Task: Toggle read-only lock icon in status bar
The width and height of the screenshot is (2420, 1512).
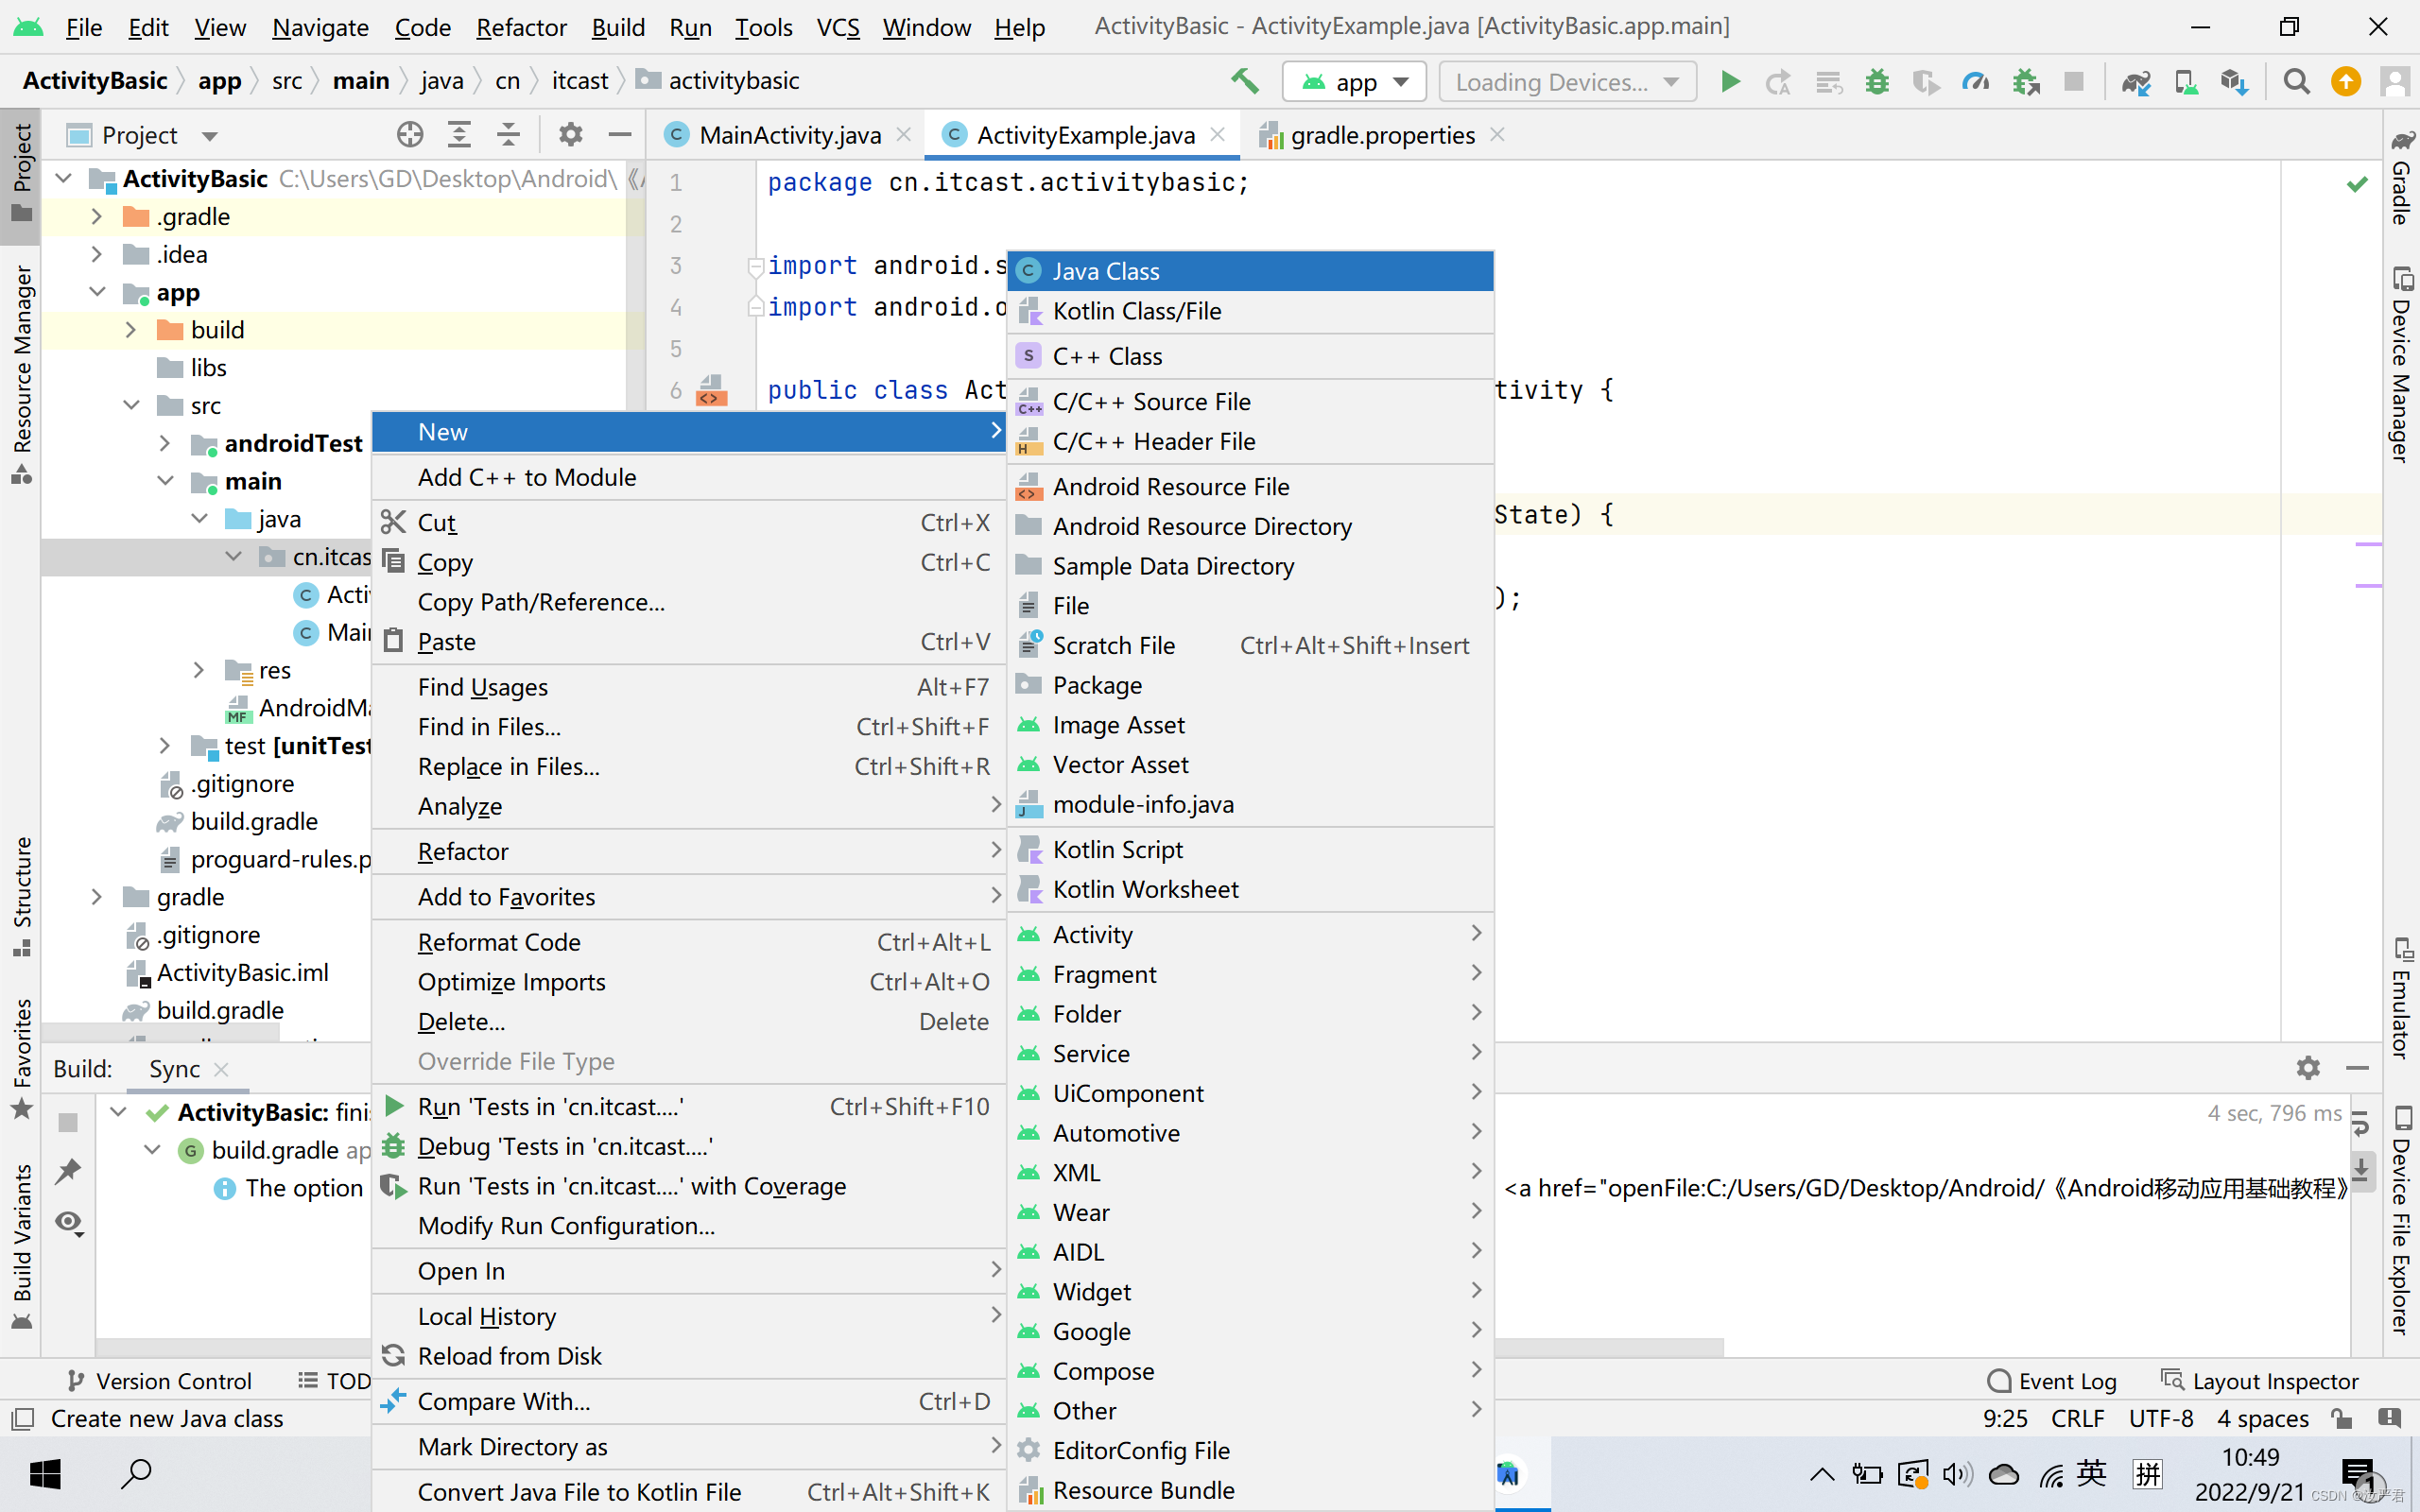Action: tap(2341, 1418)
